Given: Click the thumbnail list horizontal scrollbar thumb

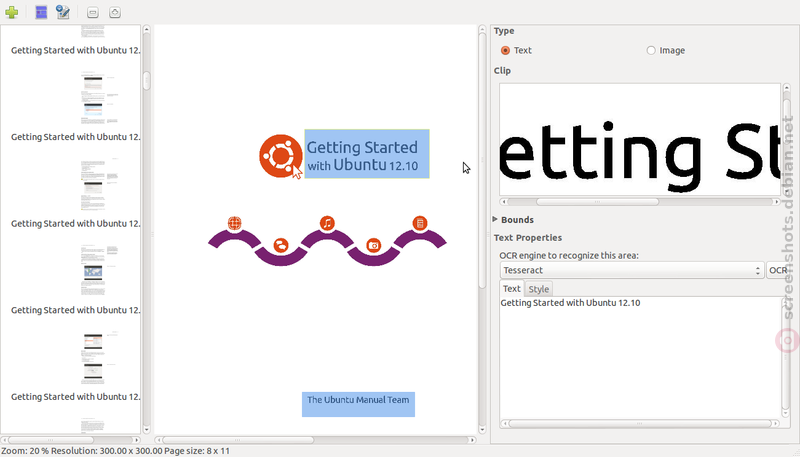Looking at the screenshot, I should [x=51, y=440].
